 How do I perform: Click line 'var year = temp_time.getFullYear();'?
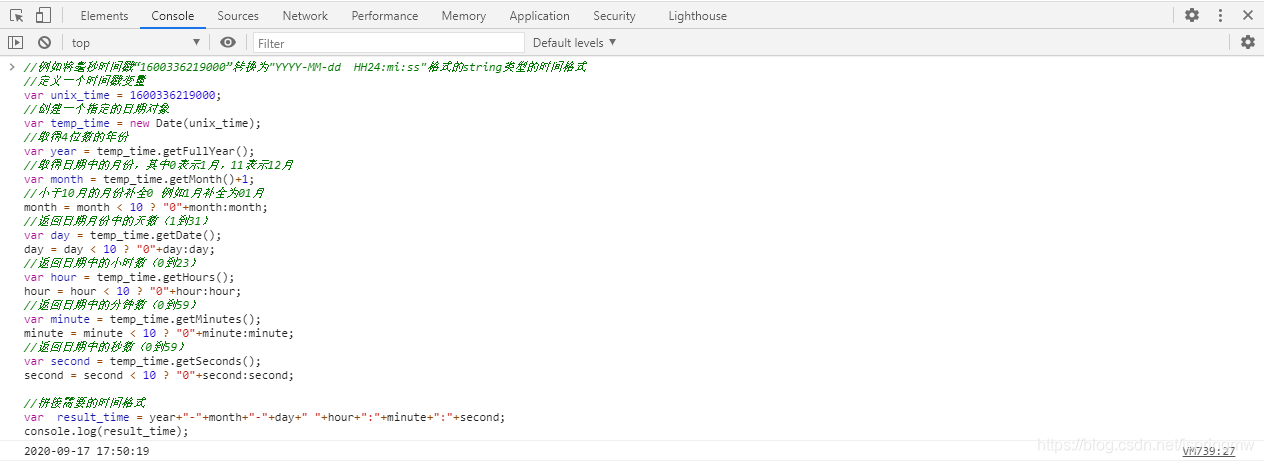click(x=139, y=151)
